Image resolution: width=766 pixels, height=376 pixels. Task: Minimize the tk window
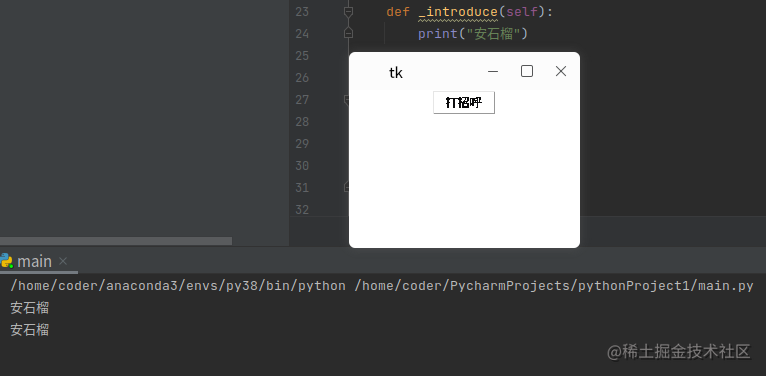493,71
